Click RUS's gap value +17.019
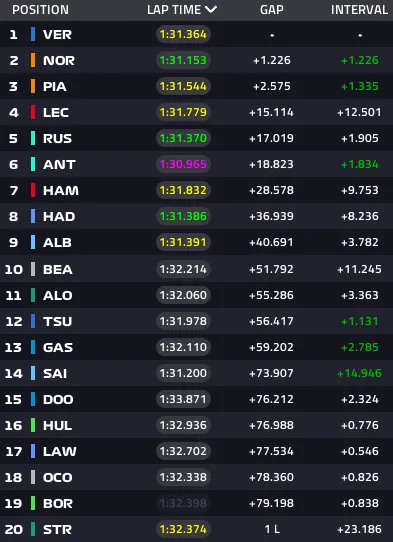 pyautogui.click(x=271, y=138)
